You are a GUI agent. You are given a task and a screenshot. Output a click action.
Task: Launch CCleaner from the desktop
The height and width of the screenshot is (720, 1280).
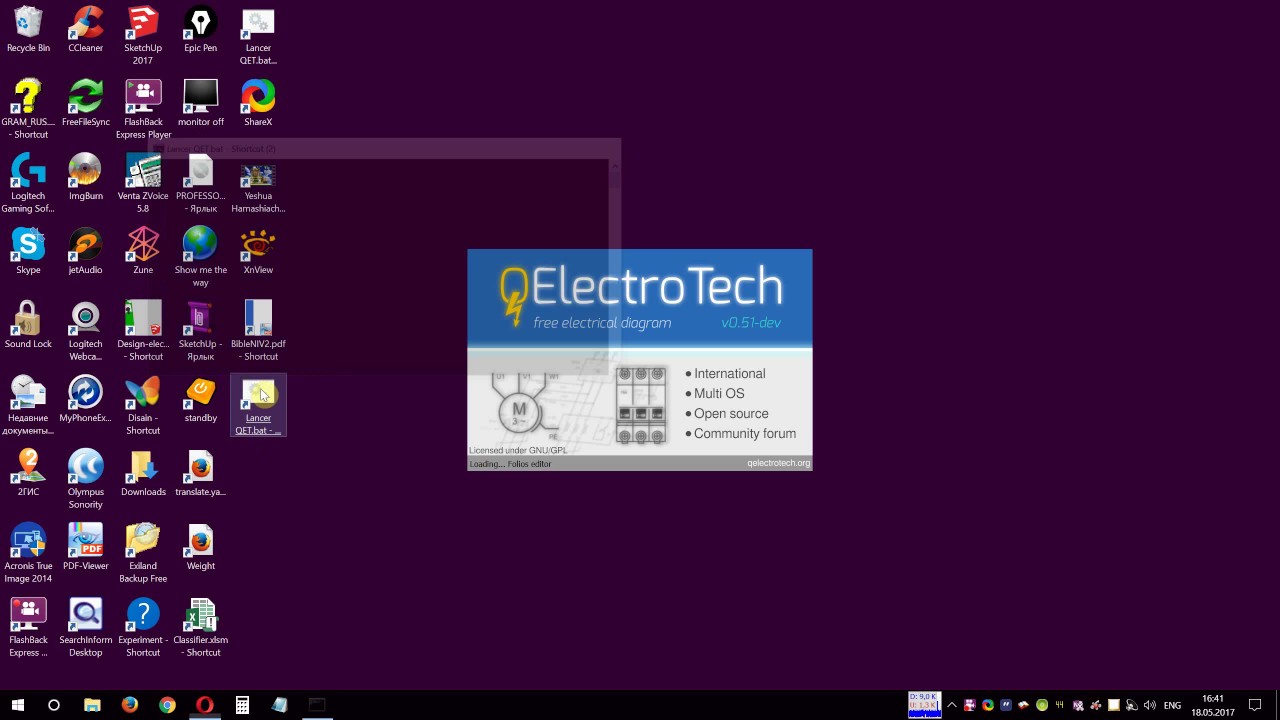coord(85,29)
